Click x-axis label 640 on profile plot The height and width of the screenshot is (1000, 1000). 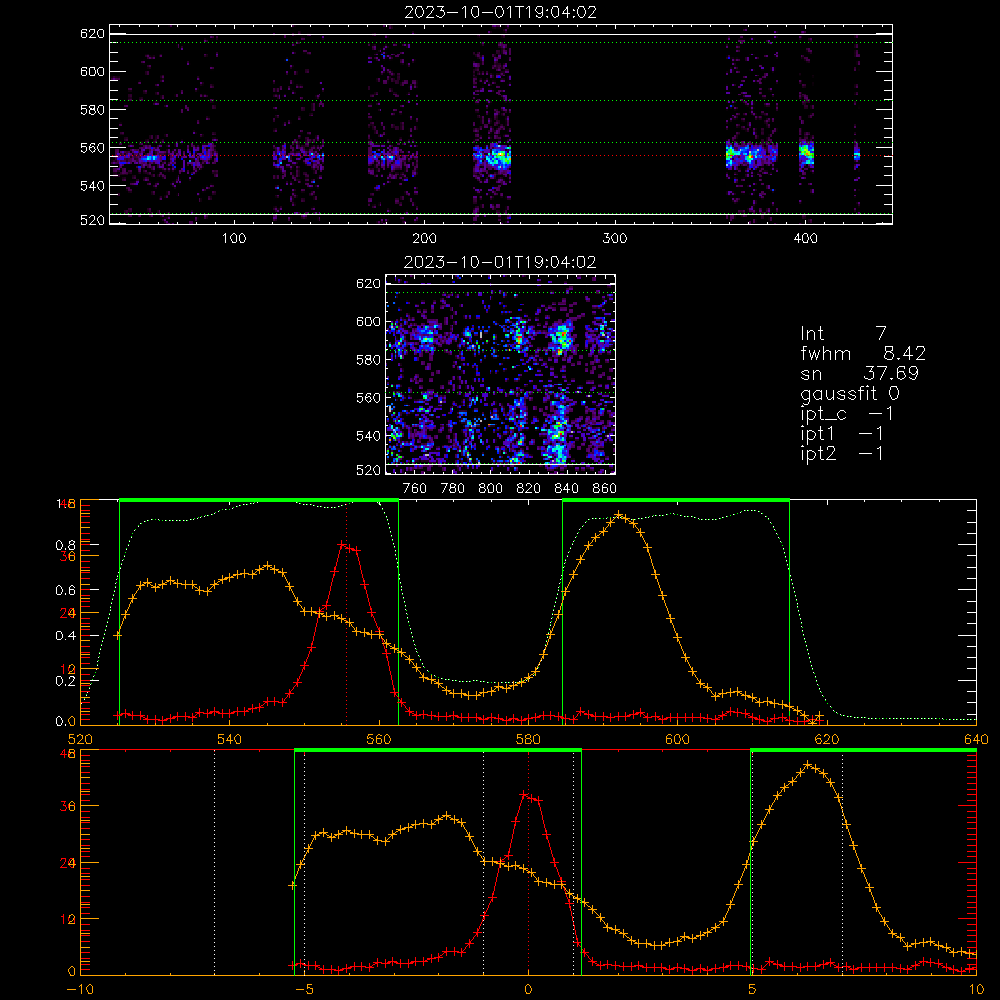pyautogui.click(x=976, y=739)
